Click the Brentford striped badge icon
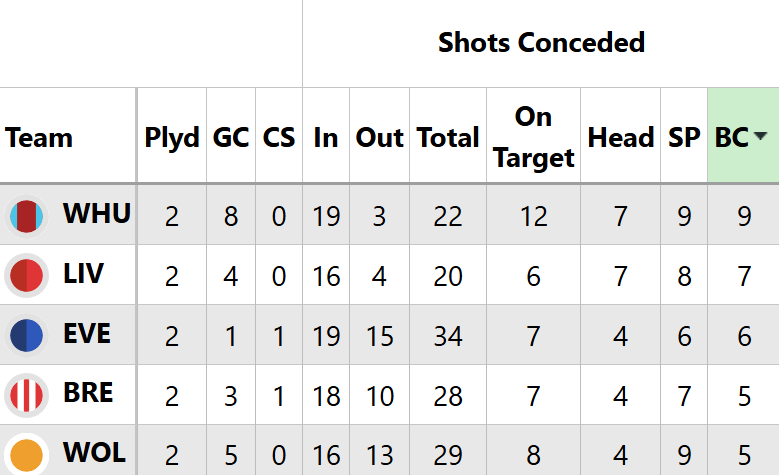 tap(26, 395)
